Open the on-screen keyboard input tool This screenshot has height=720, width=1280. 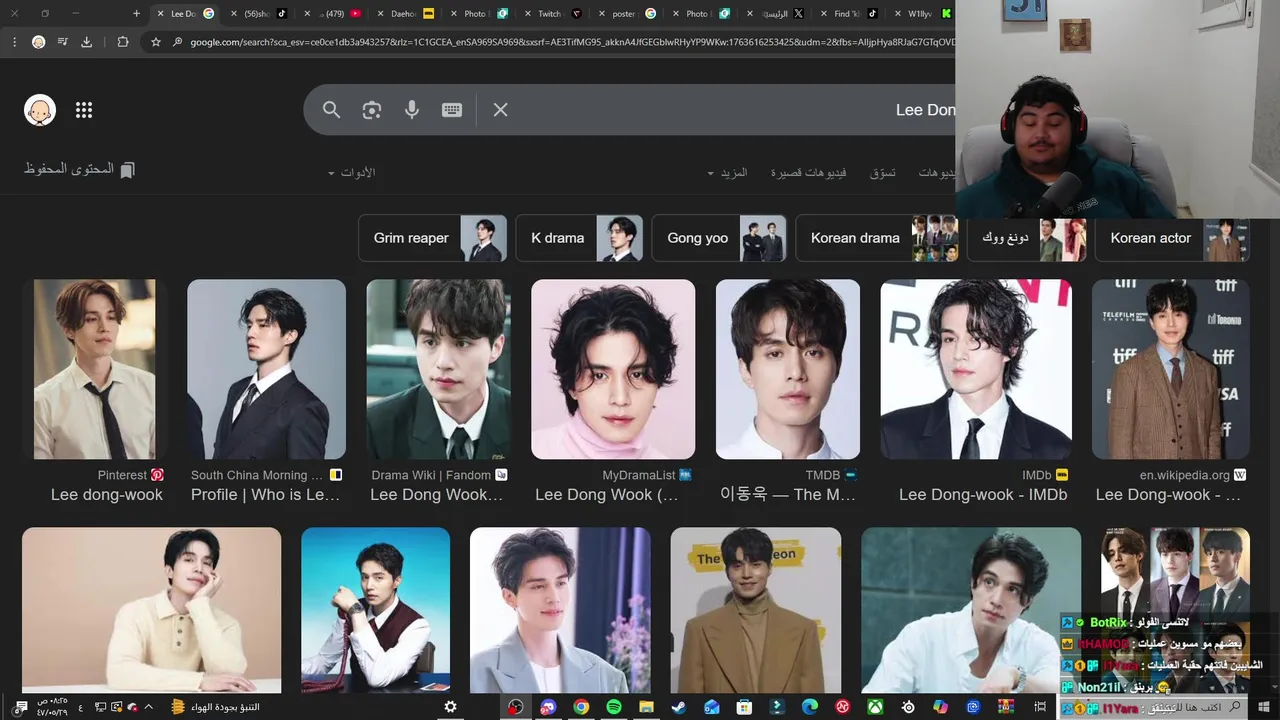tap(452, 110)
